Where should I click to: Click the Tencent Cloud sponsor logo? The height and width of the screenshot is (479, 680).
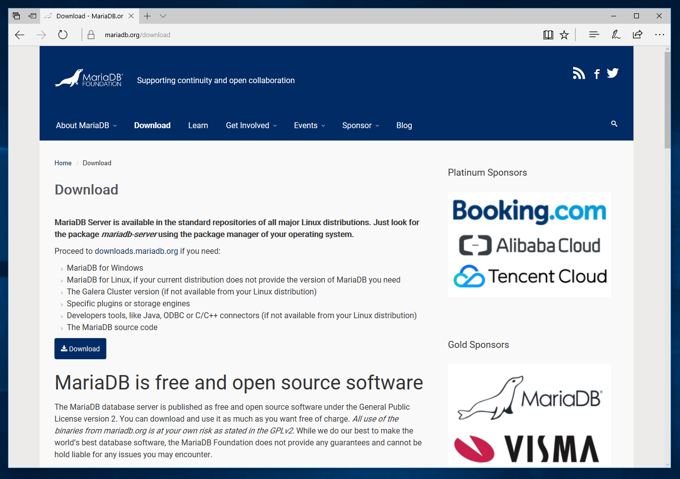[530, 276]
